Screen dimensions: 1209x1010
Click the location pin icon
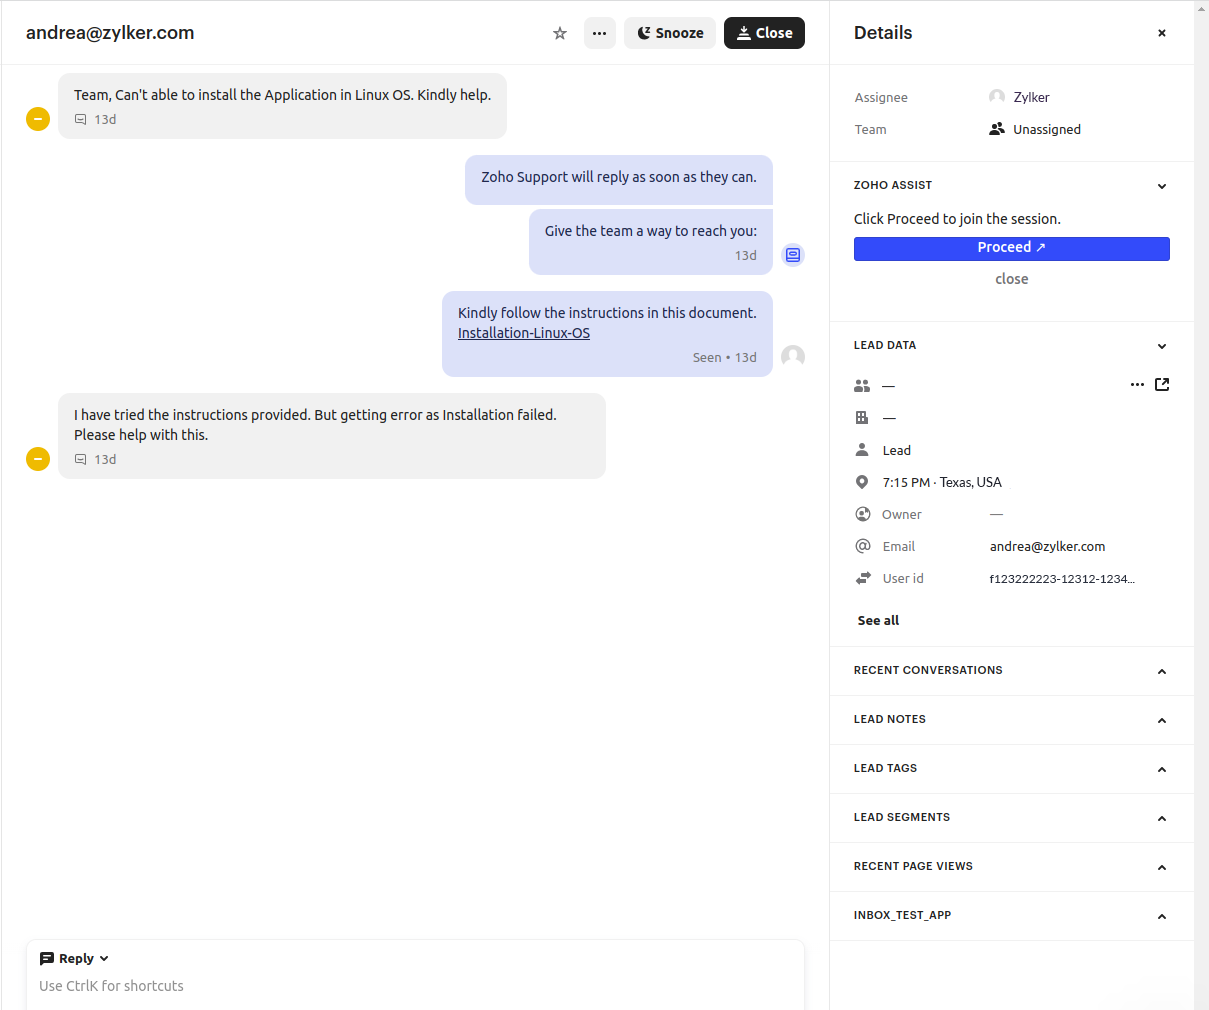pos(862,482)
